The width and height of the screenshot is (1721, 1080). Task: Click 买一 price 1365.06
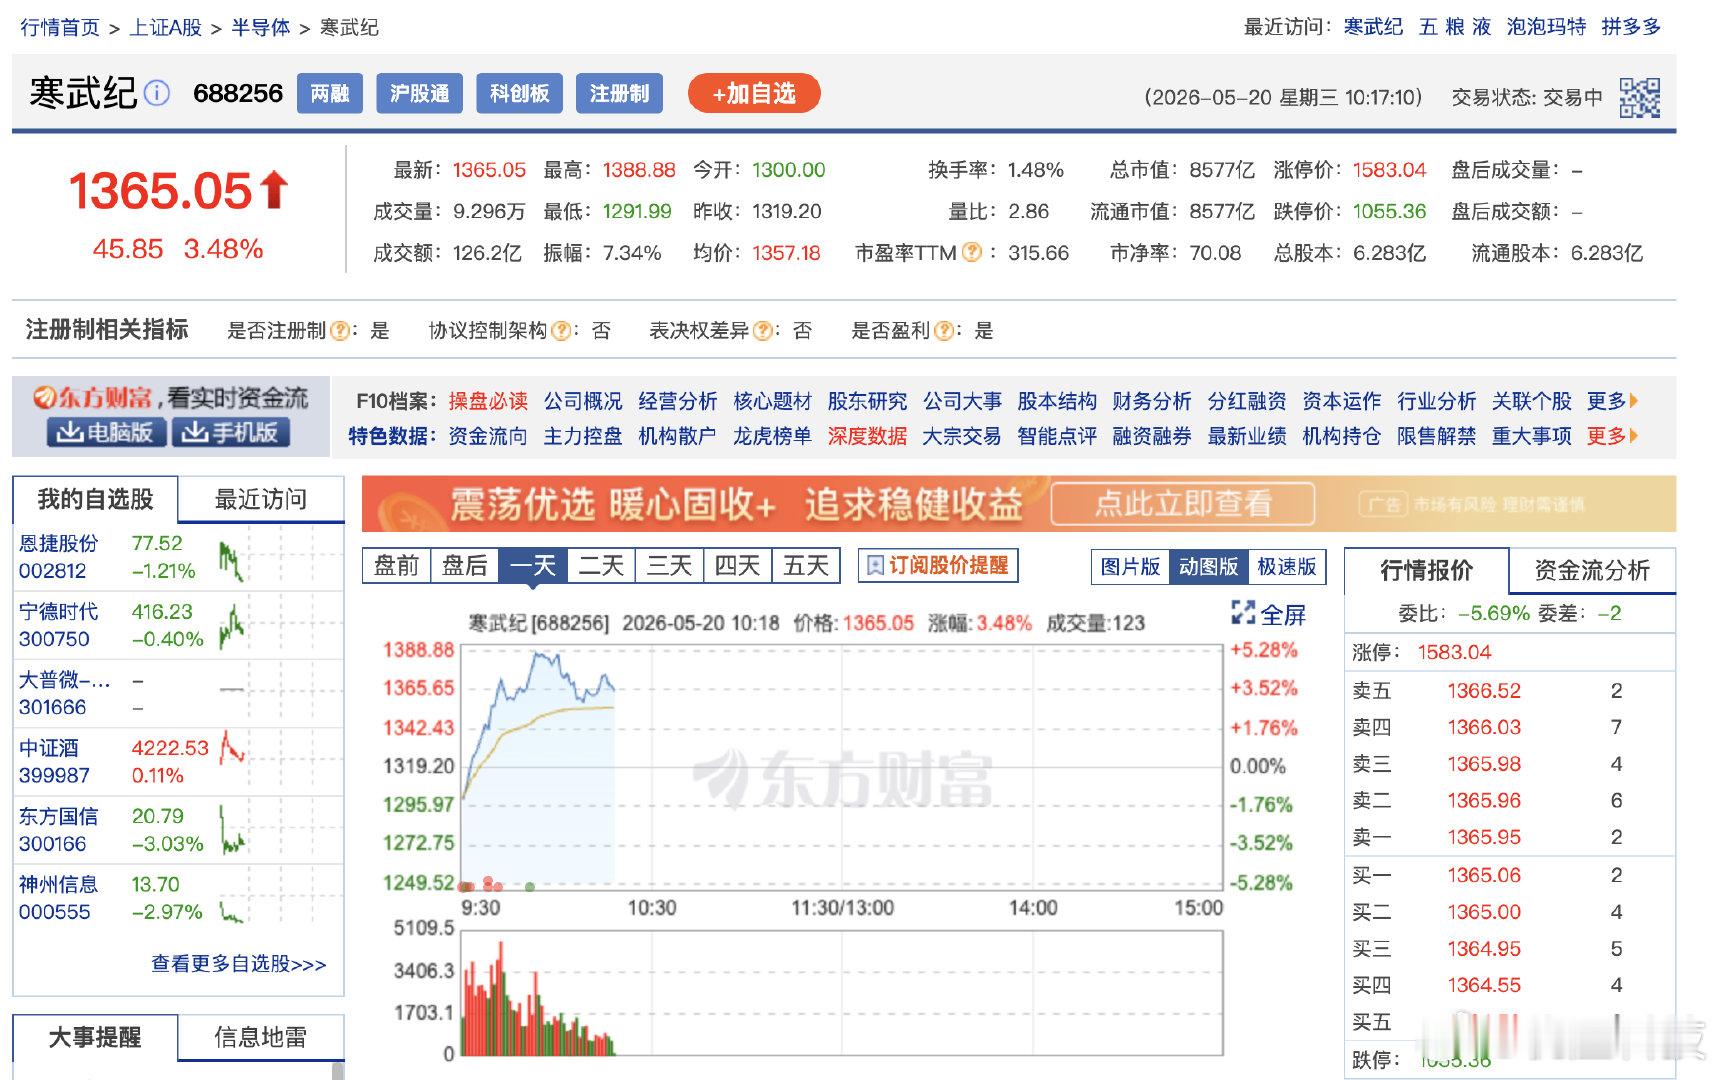pos(1484,875)
